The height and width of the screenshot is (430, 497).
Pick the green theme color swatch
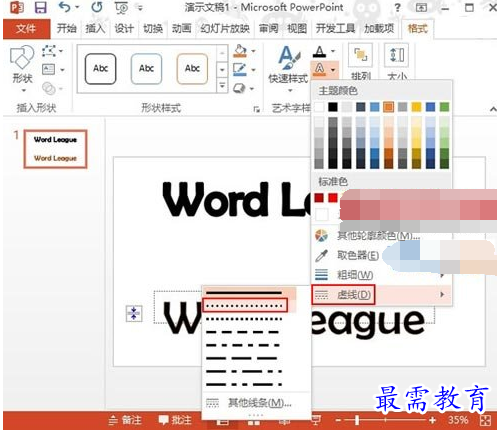pos(444,107)
